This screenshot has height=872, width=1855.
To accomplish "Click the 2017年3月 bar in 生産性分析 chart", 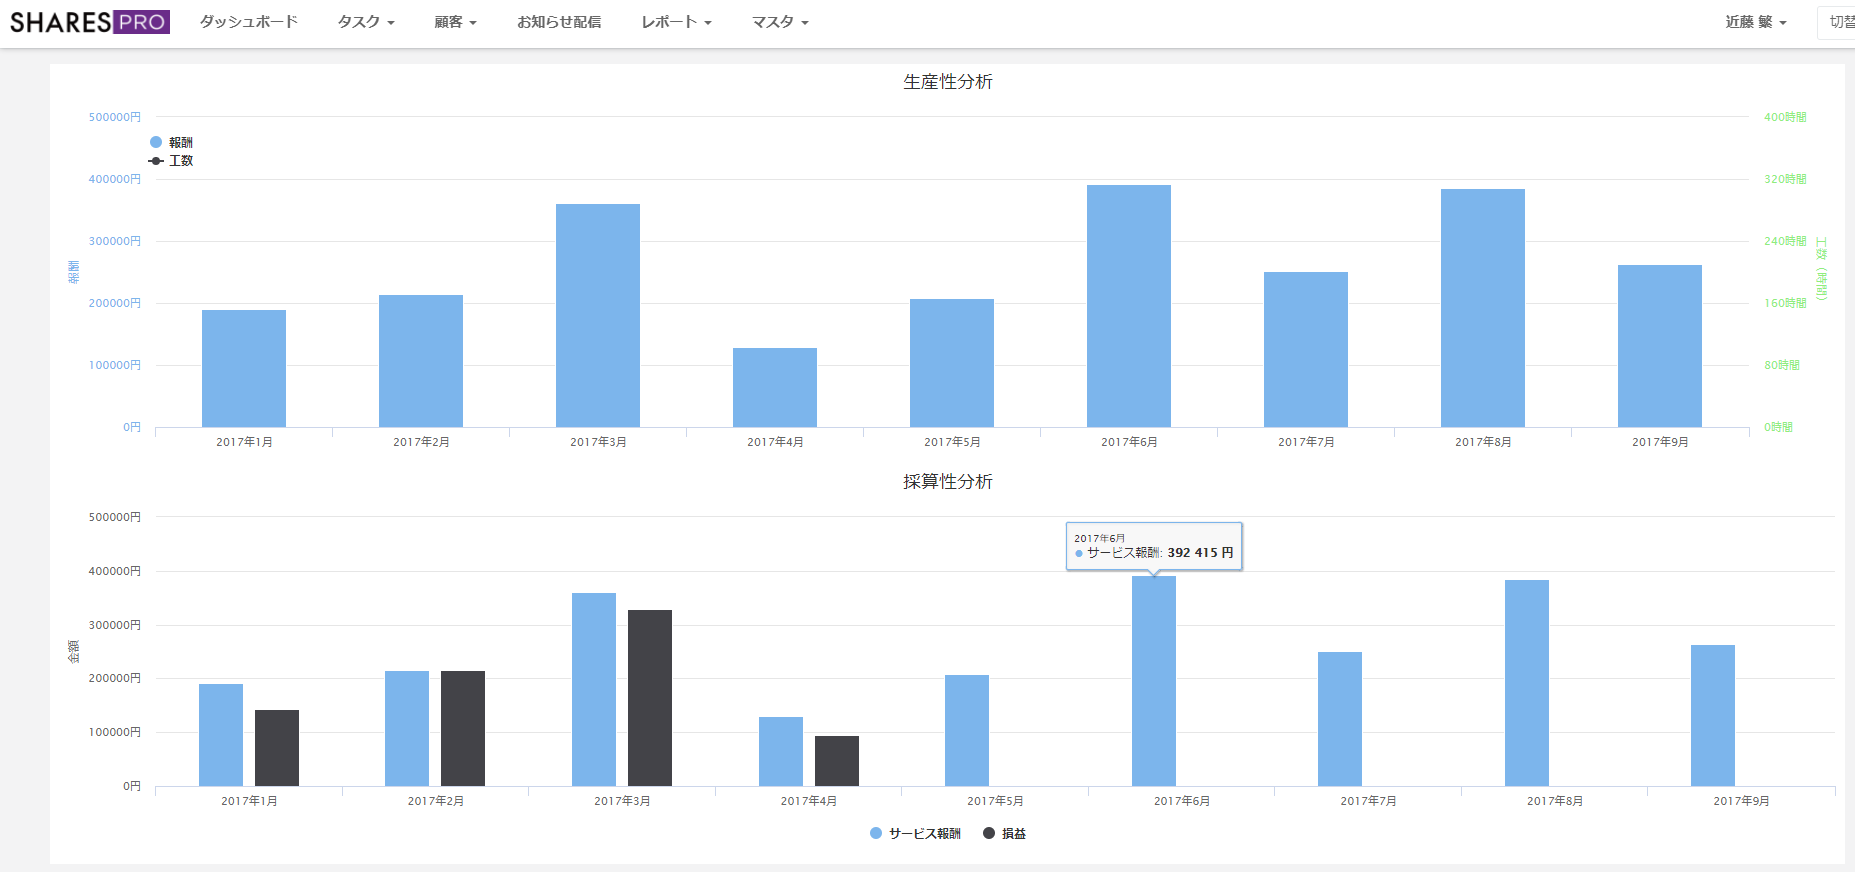I will pyautogui.click(x=598, y=315).
